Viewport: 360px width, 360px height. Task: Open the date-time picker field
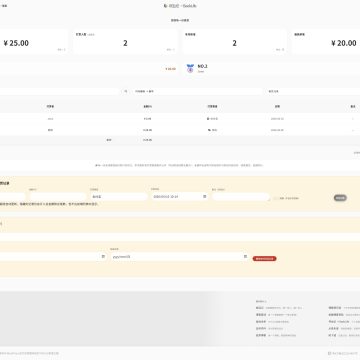180,197
